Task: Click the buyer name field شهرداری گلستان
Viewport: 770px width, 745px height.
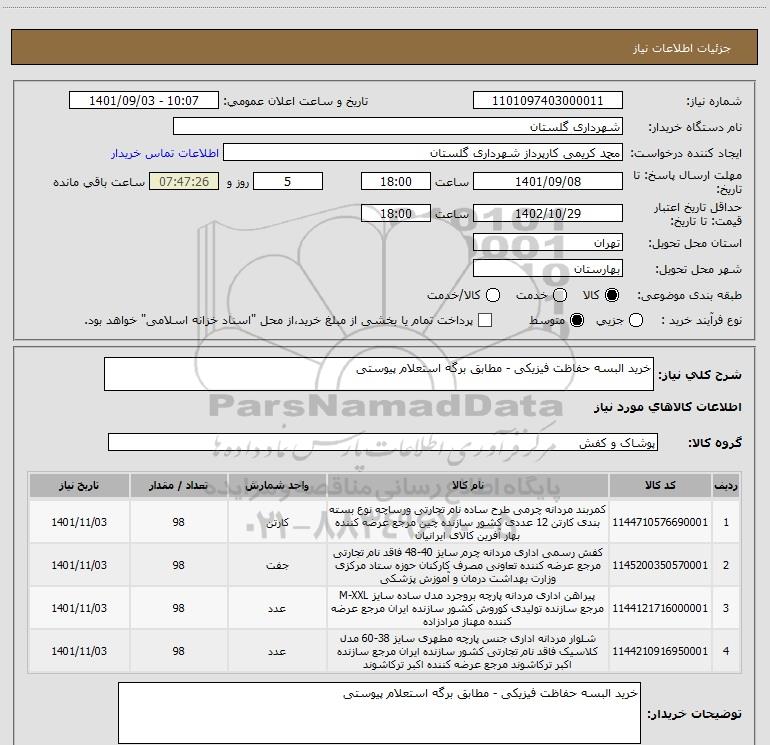Action: (x=398, y=126)
